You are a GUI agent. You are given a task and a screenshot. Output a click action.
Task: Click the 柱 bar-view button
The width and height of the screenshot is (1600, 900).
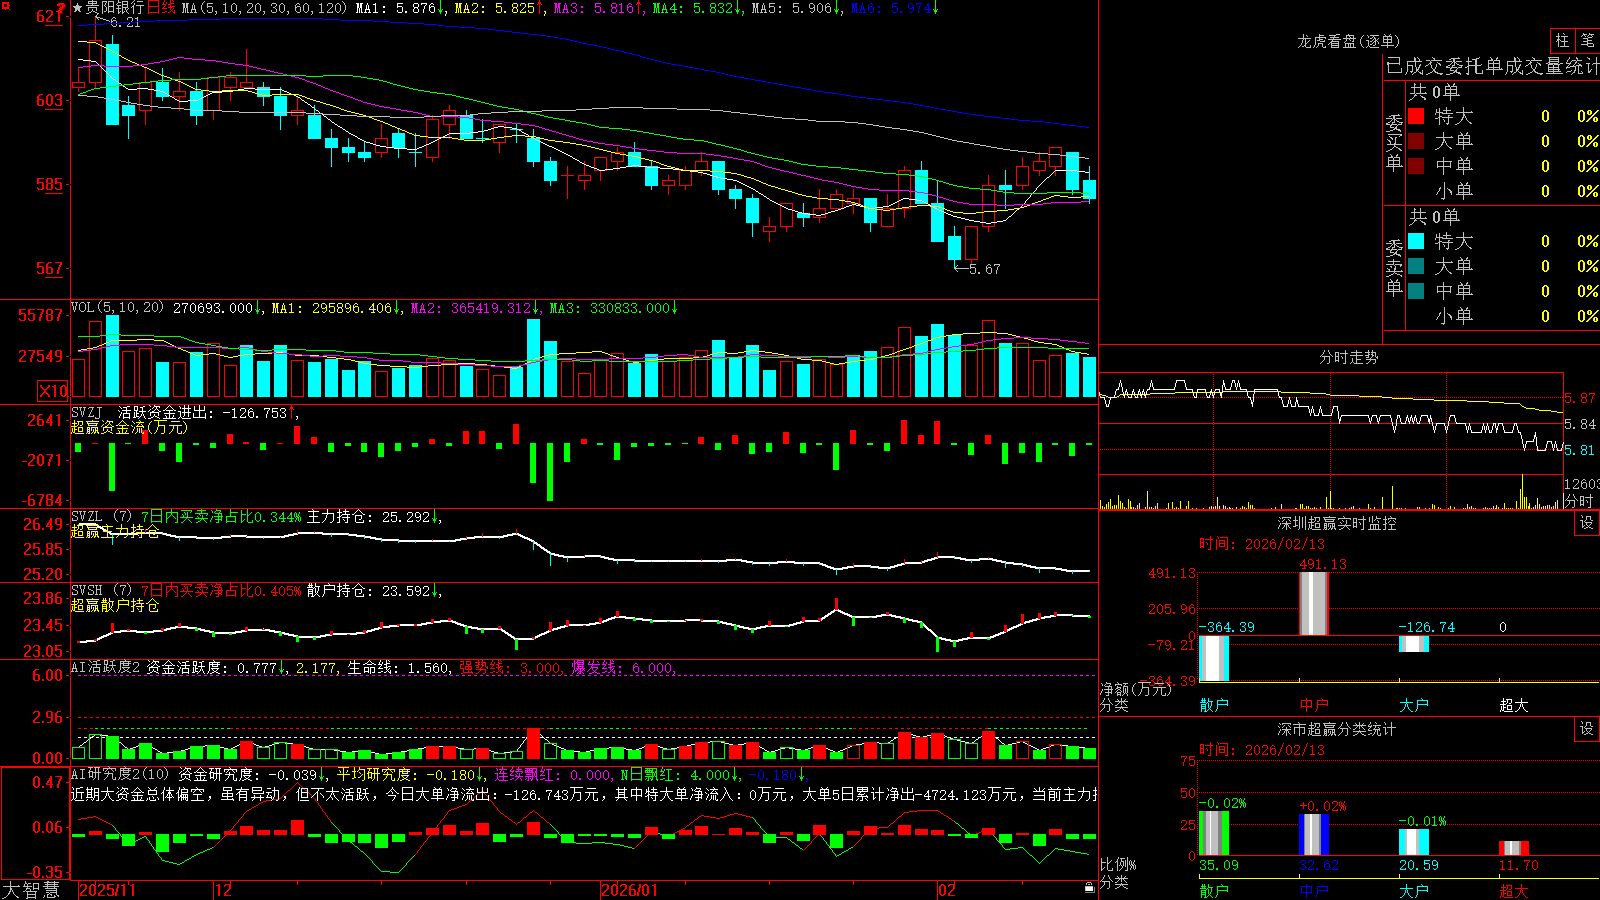point(1562,41)
